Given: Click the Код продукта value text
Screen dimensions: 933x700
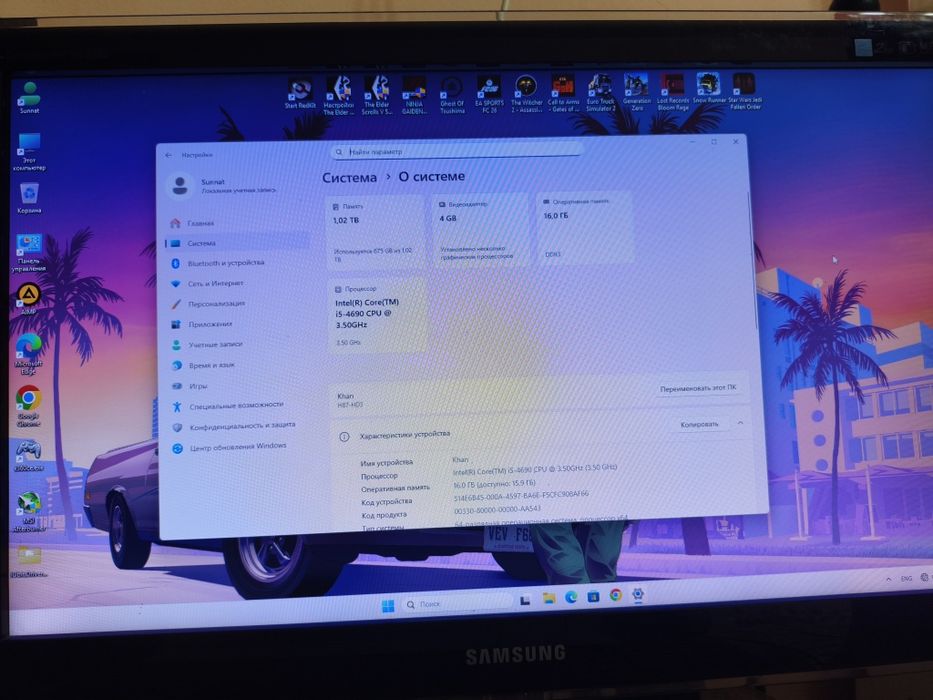Looking at the screenshot, I should (x=497, y=510).
